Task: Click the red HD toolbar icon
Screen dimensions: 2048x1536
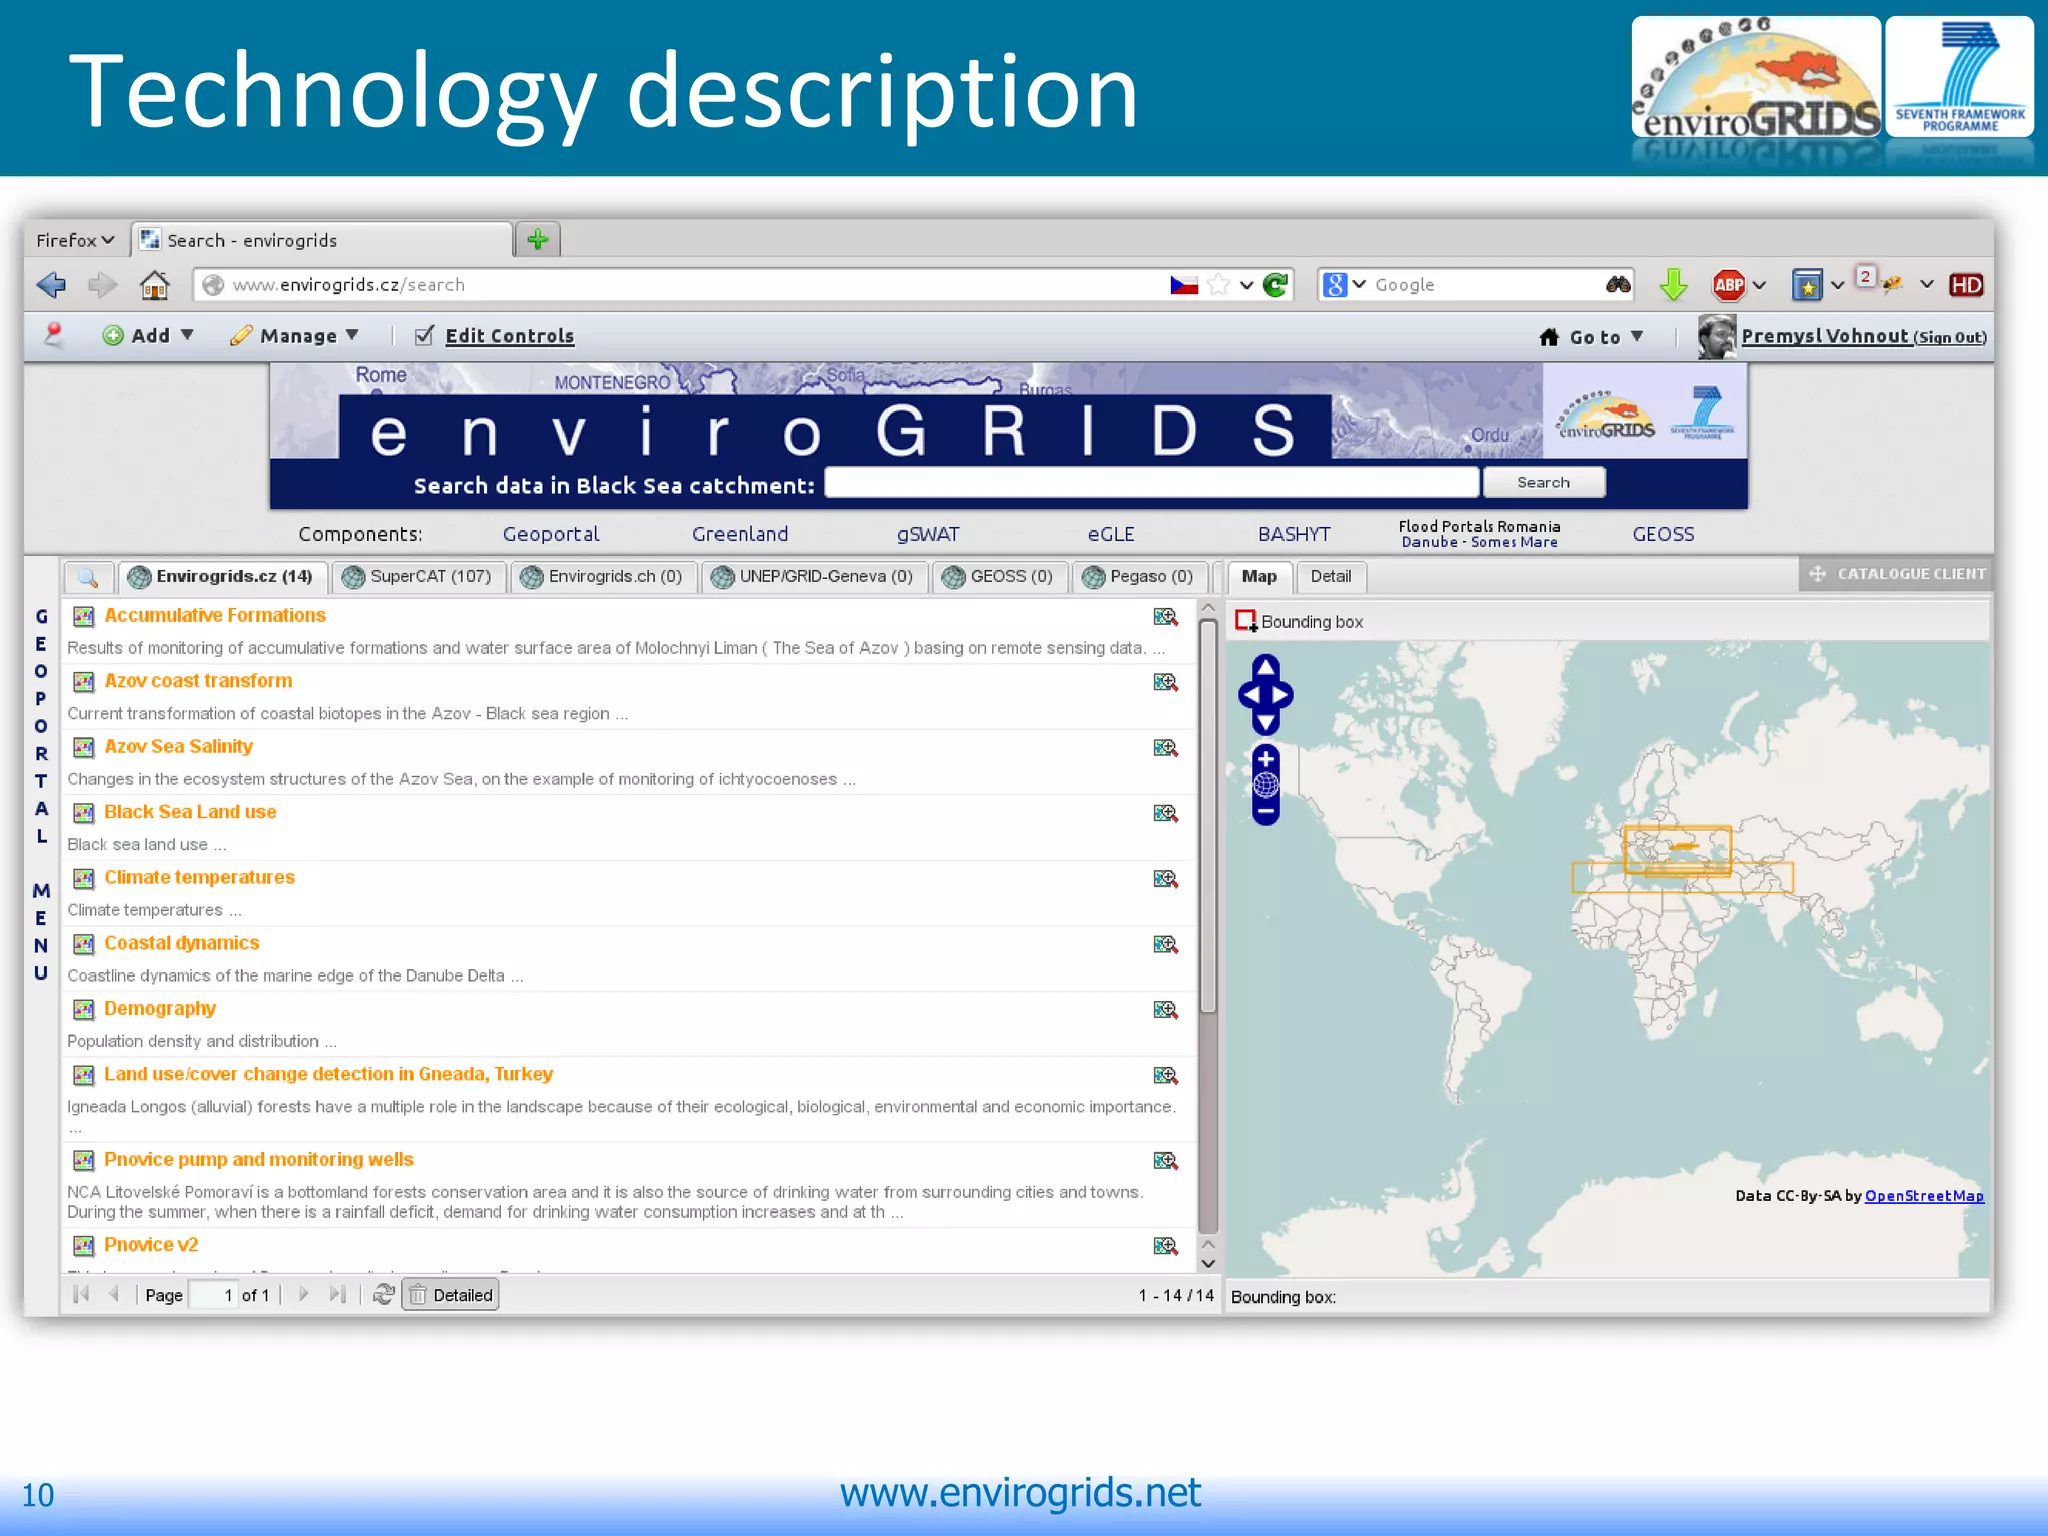Action: tap(1966, 285)
